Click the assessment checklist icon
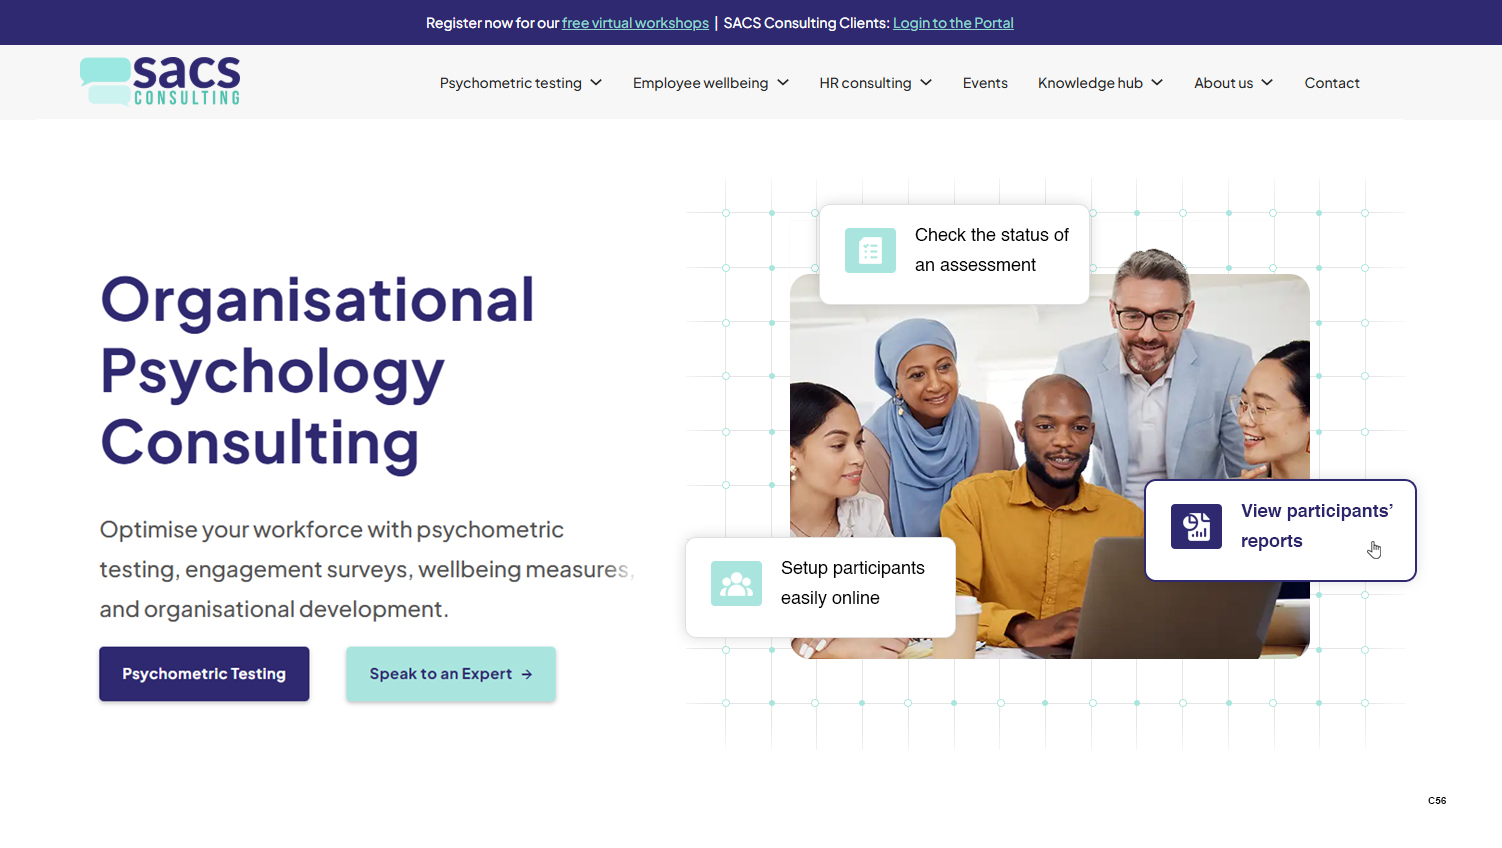The width and height of the screenshot is (1502, 848). pos(870,250)
